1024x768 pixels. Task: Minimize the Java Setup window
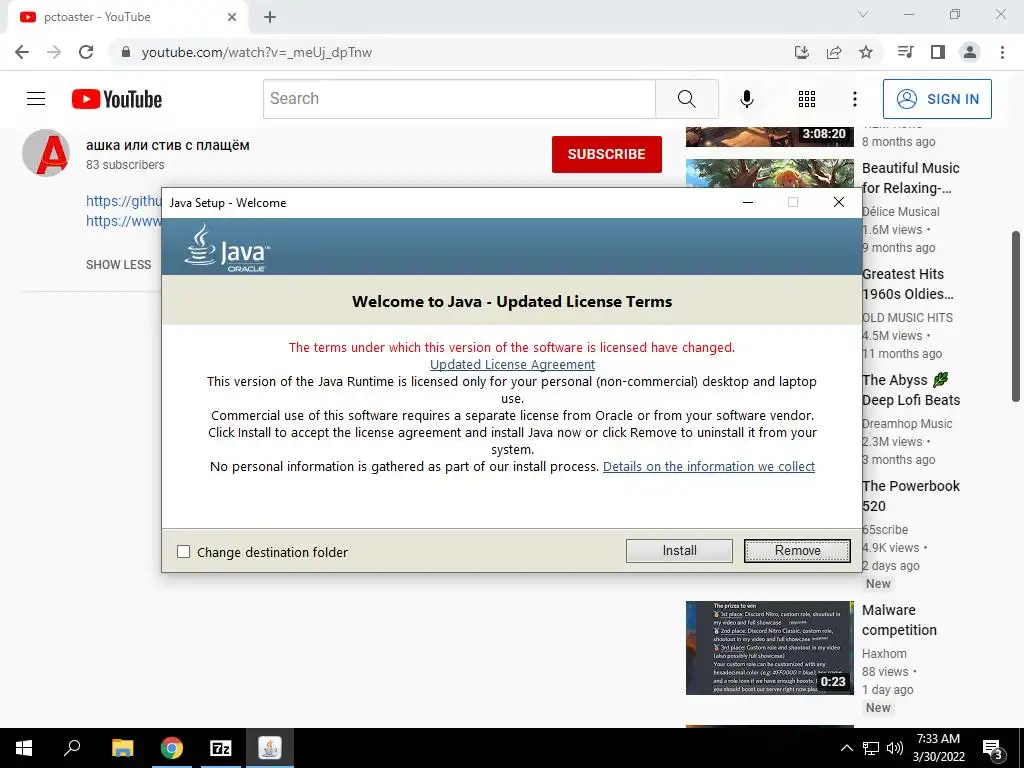[748, 202]
